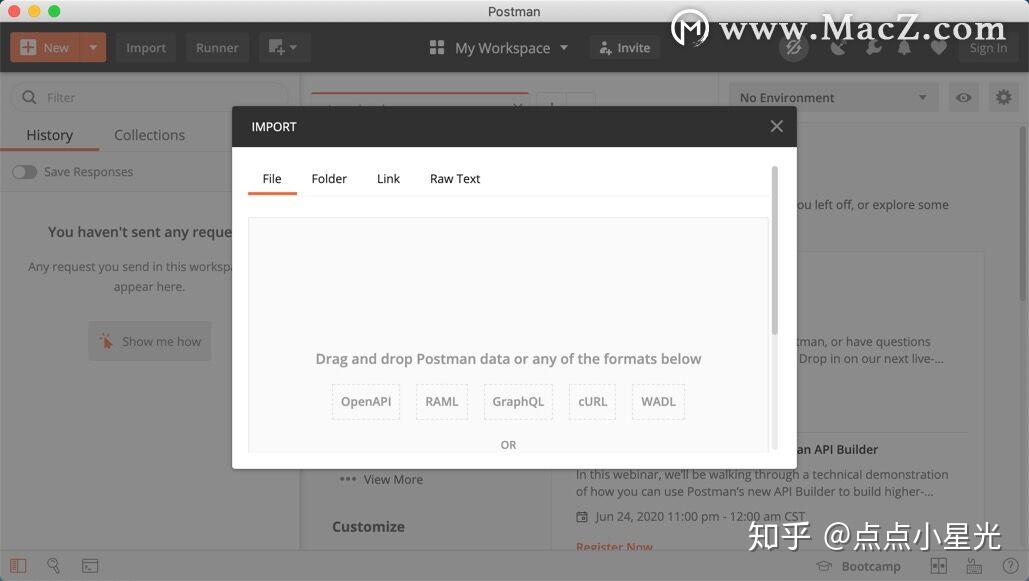The image size is (1029, 581).
Task: Click the sync status icon
Action: pyautogui.click(x=793, y=47)
